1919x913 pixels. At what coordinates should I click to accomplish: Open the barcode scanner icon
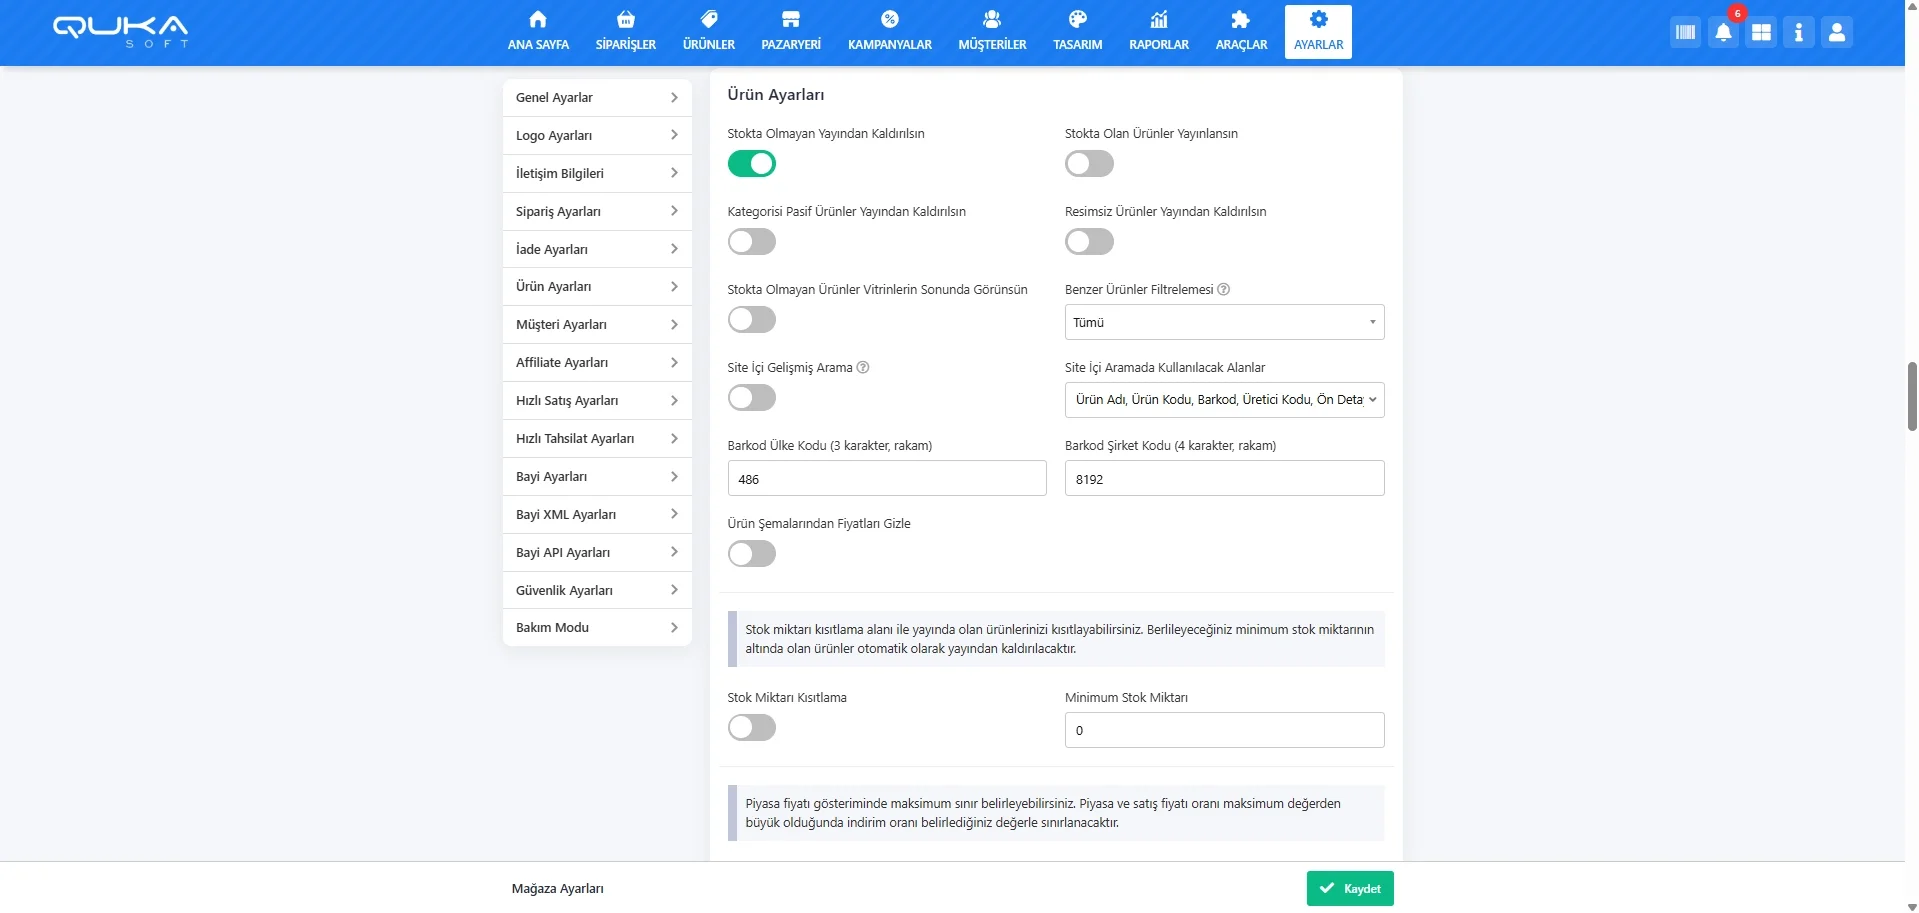[1685, 32]
